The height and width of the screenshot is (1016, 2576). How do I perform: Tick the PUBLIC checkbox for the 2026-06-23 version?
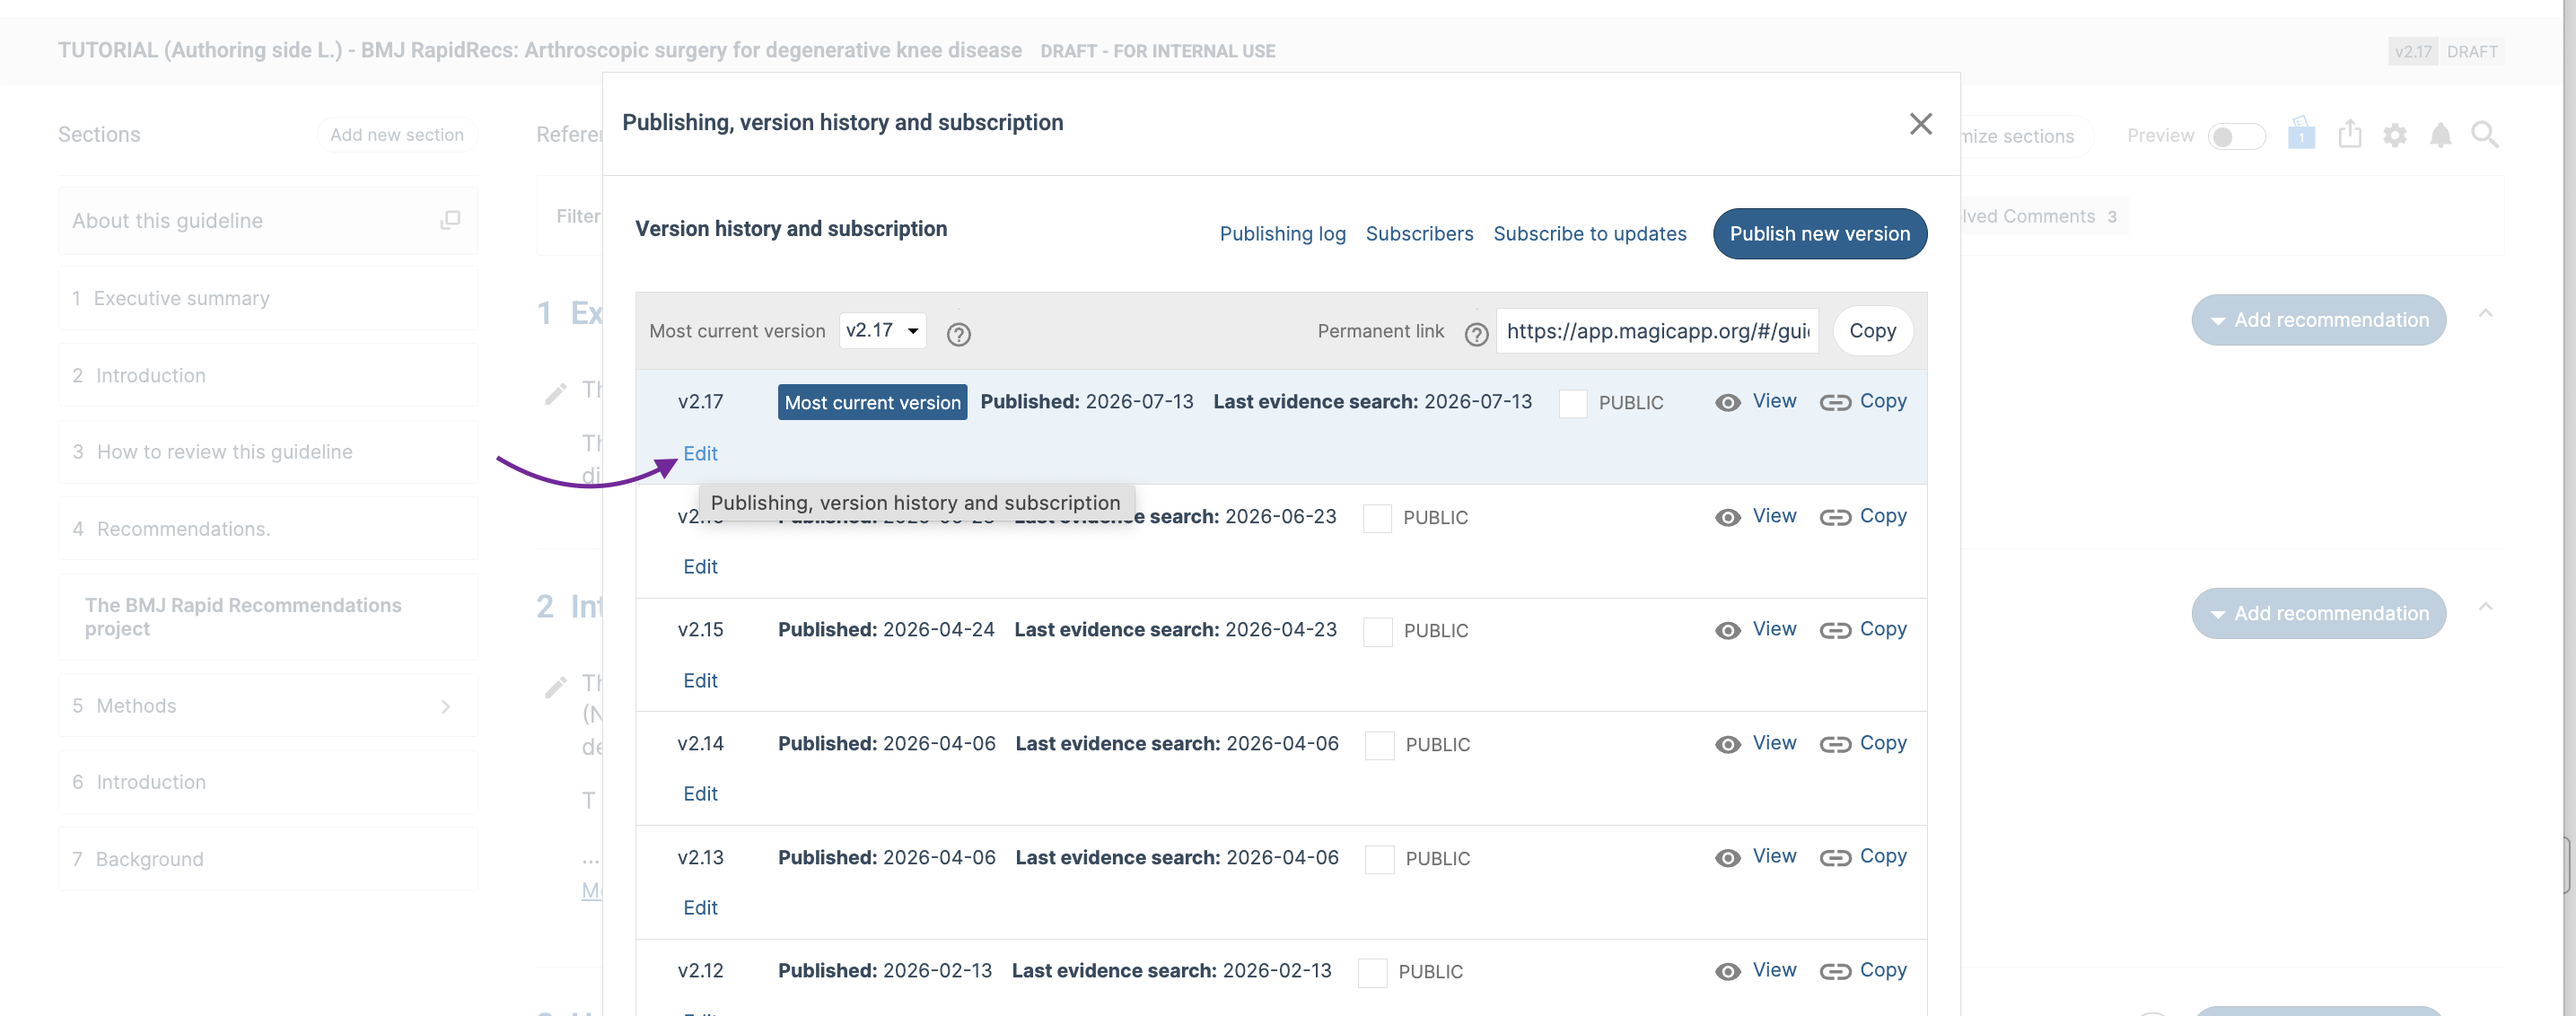coord(1377,518)
